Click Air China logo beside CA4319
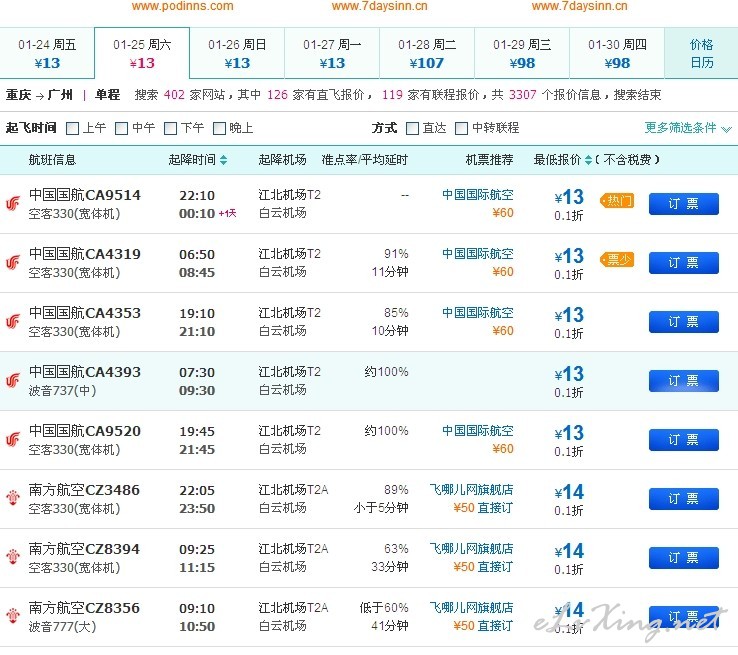This screenshot has height=655, width=738. coord(13,262)
